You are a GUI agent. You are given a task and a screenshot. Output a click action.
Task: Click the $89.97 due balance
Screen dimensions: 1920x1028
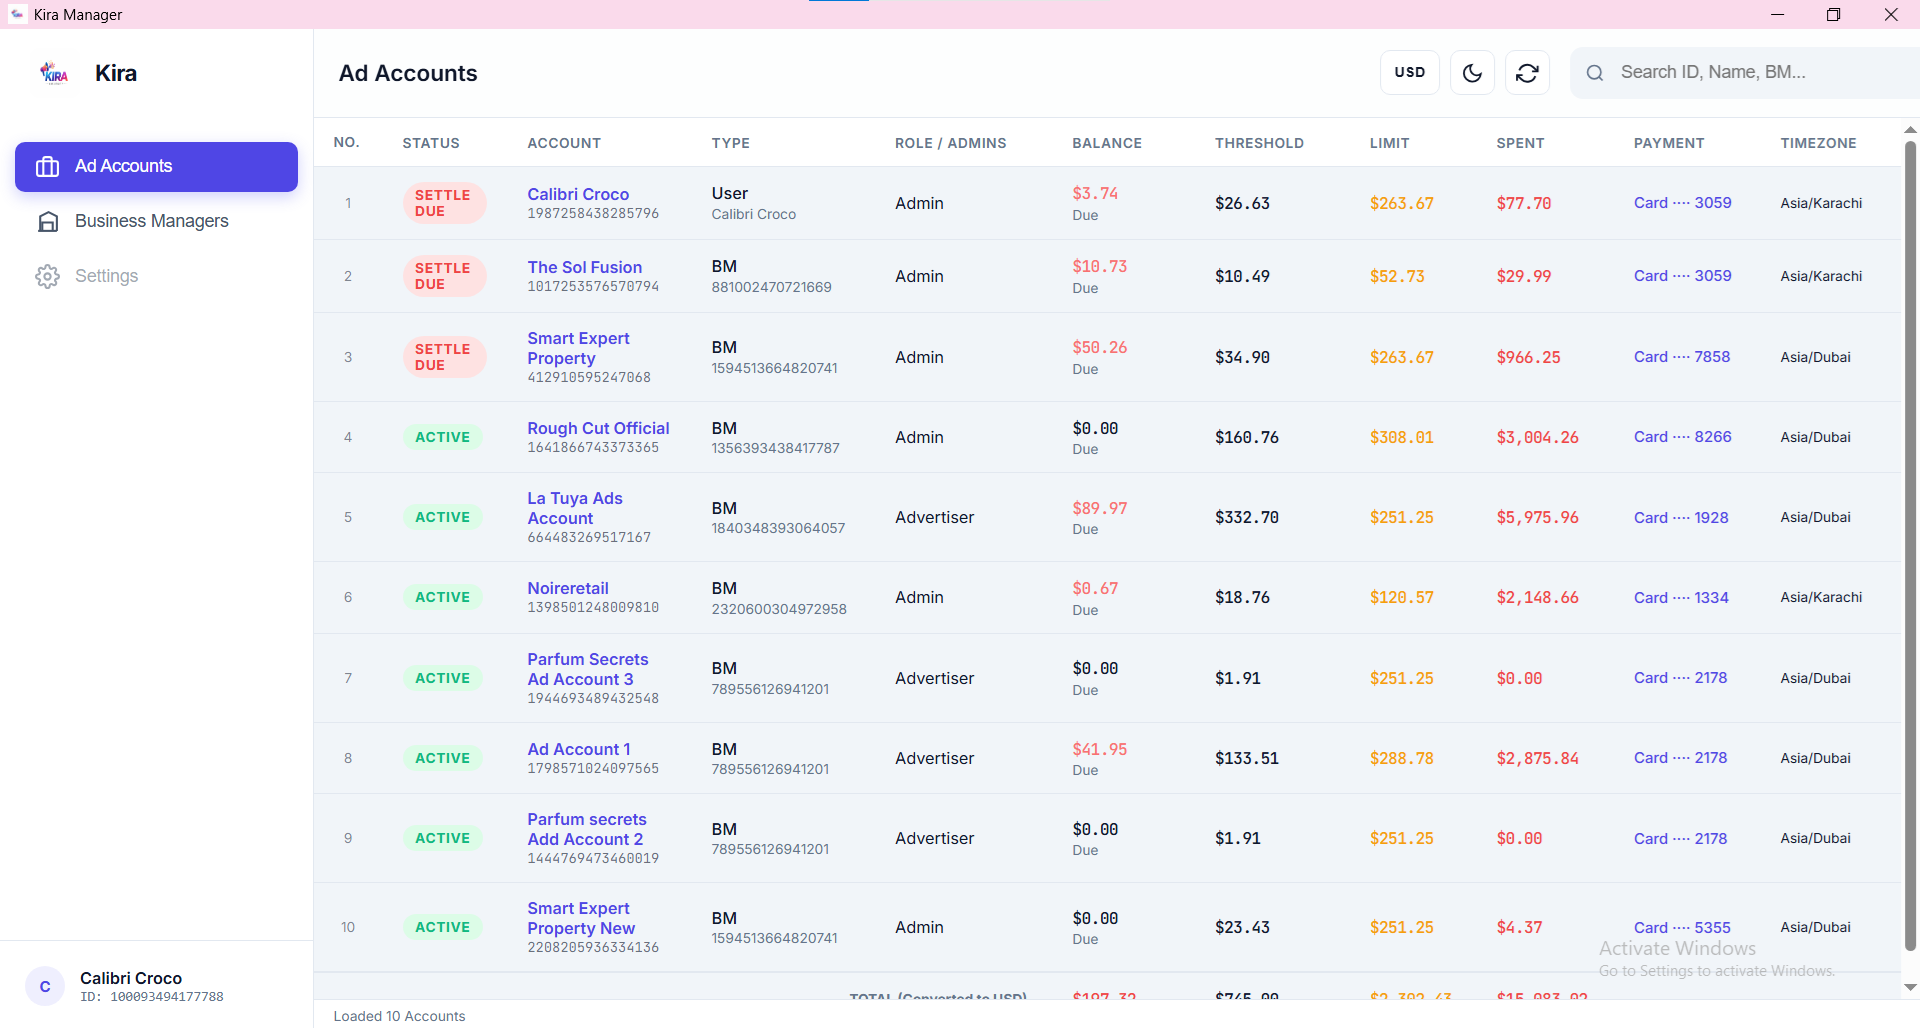(x=1099, y=509)
